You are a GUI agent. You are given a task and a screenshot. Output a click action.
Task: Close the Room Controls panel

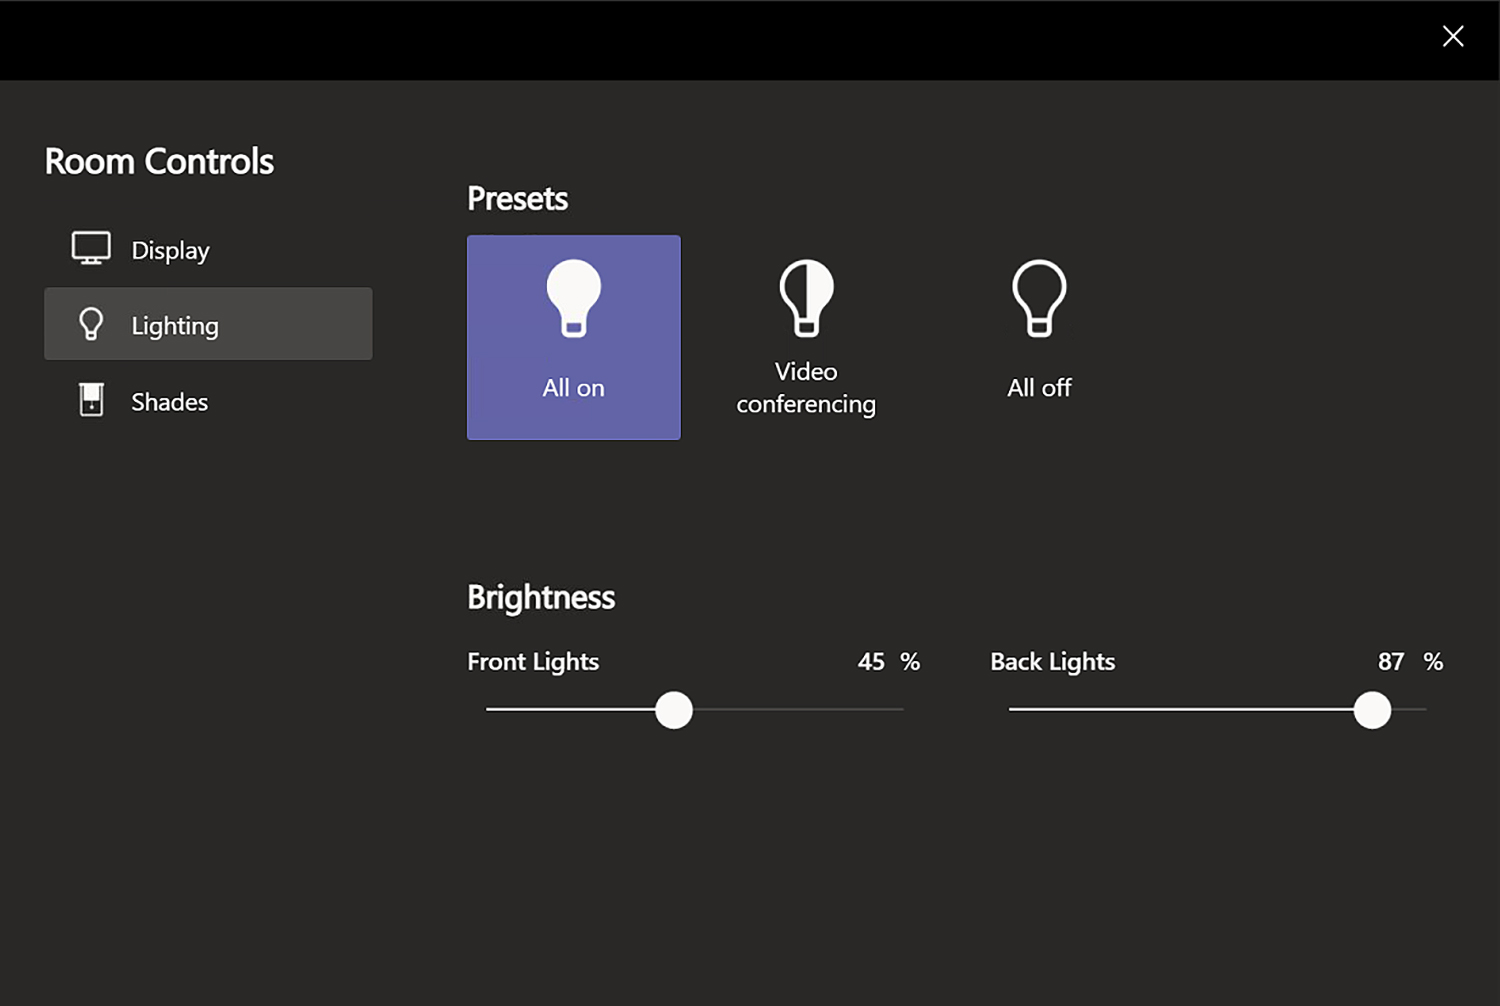tap(1453, 37)
